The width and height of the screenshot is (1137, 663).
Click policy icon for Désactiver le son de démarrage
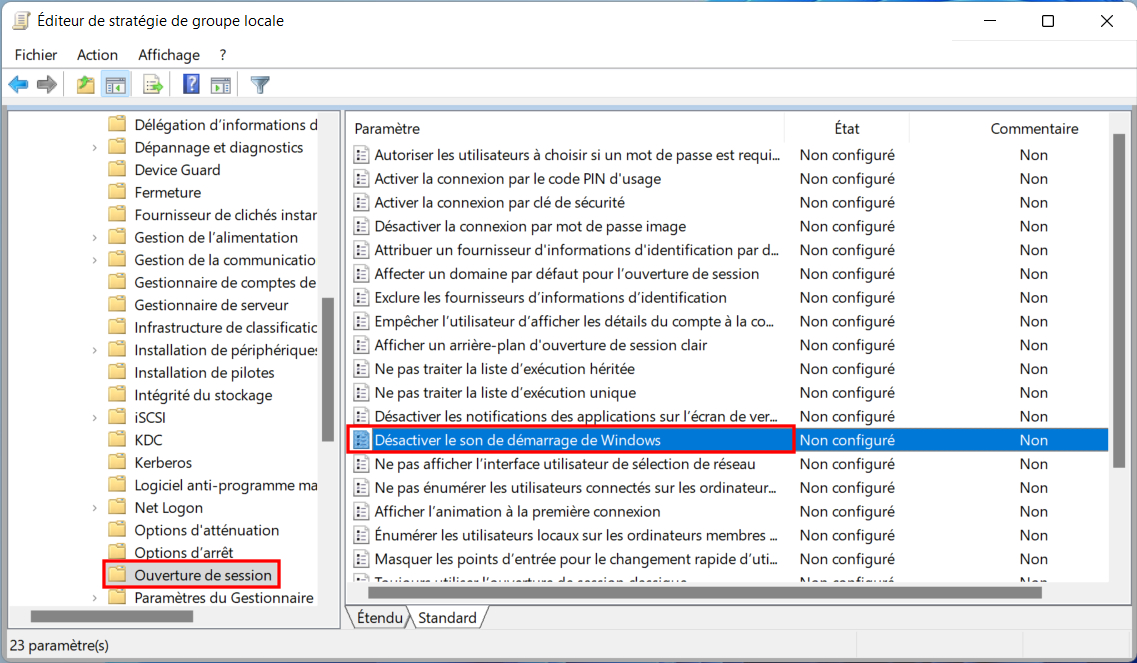click(x=361, y=440)
